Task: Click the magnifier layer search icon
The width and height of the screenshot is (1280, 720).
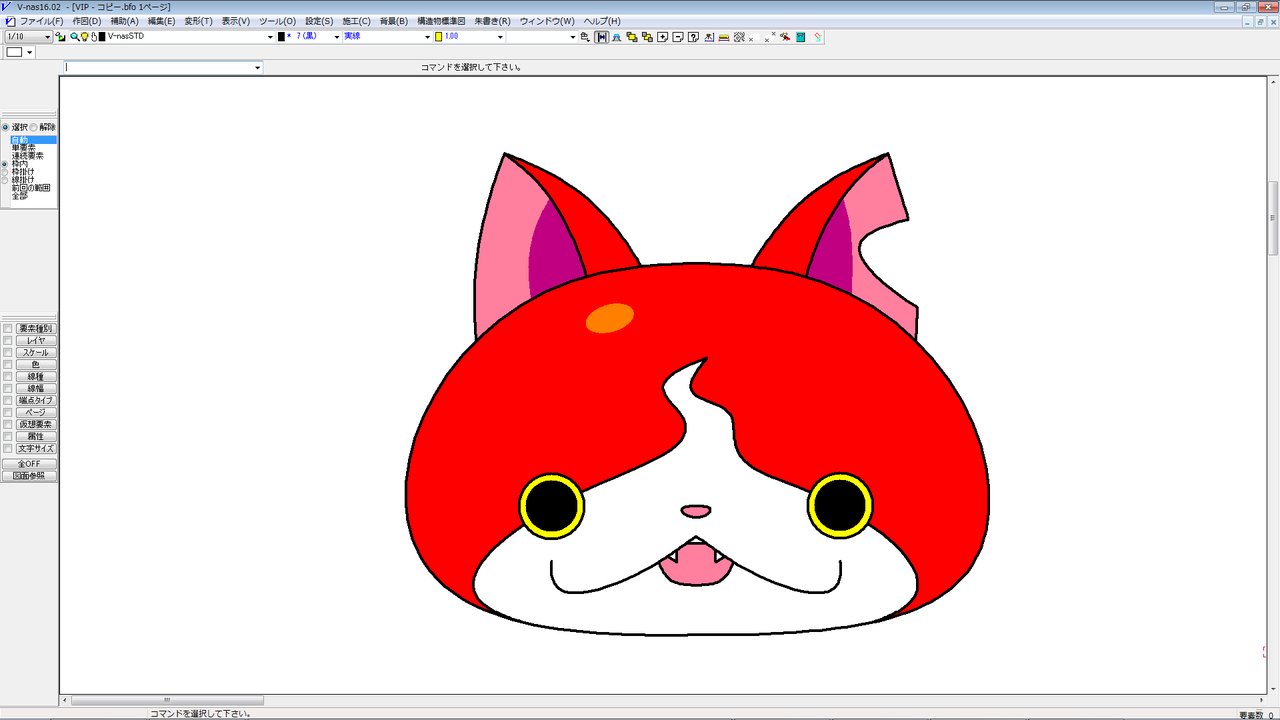Action: (x=75, y=37)
